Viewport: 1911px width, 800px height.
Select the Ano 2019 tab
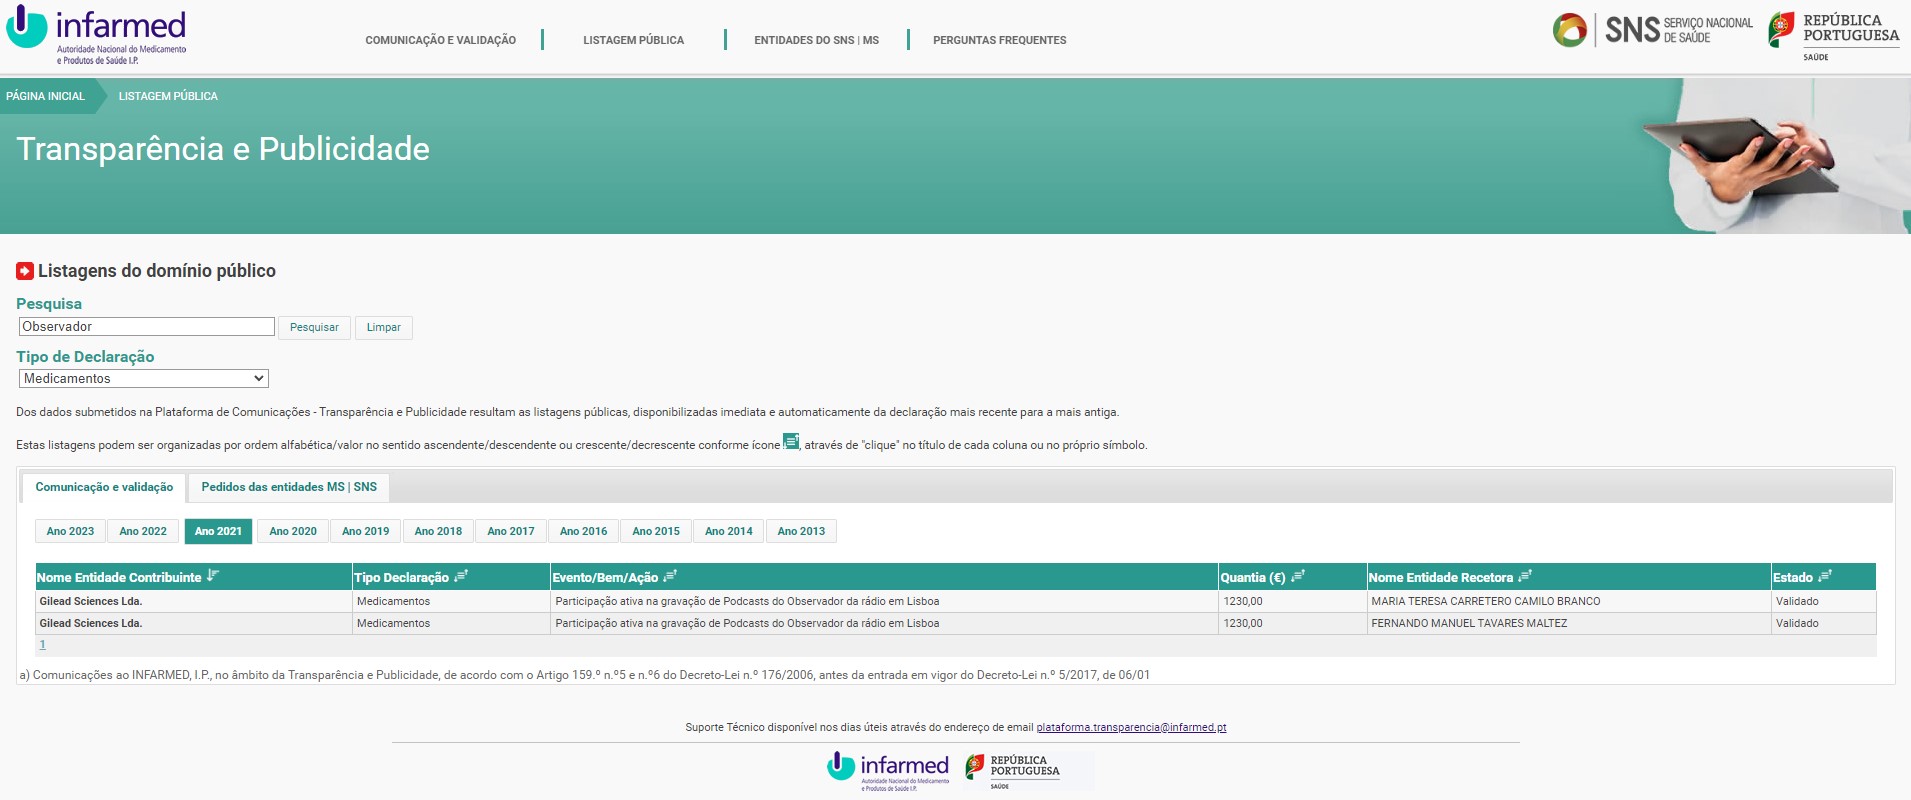click(365, 531)
